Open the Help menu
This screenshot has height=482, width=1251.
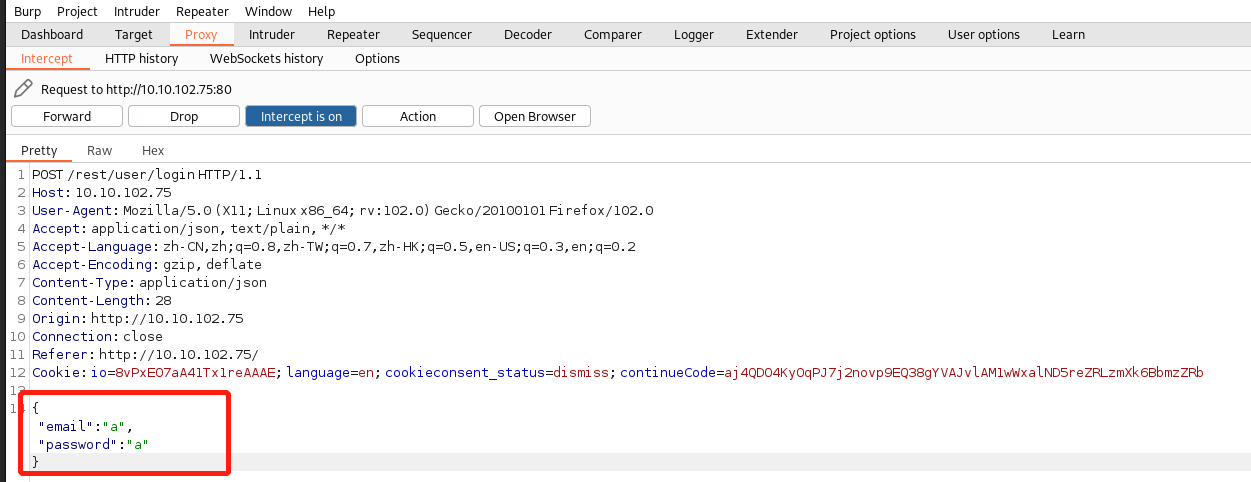click(x=321, y=11)
